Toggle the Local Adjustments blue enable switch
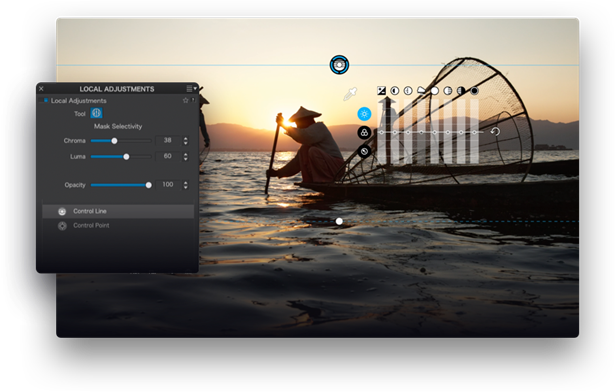The height and width of the screenshot is (392, 615). (46, 100)
